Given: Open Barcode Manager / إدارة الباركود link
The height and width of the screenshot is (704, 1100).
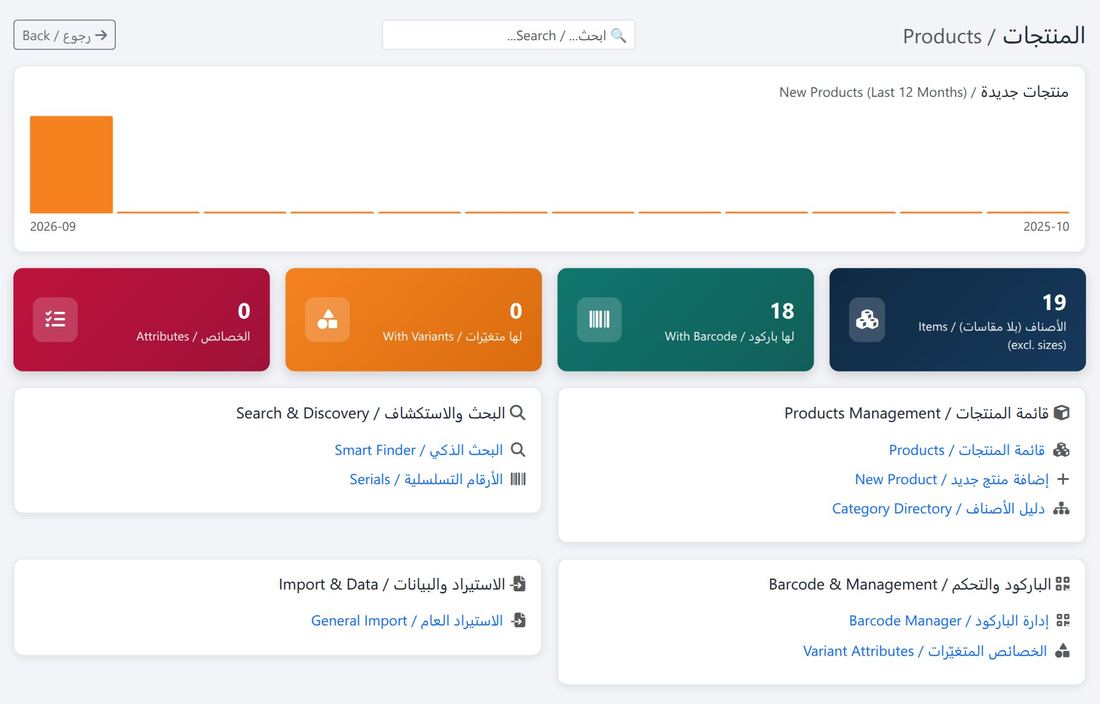Looking at the screenshot, I should point(948,621).
